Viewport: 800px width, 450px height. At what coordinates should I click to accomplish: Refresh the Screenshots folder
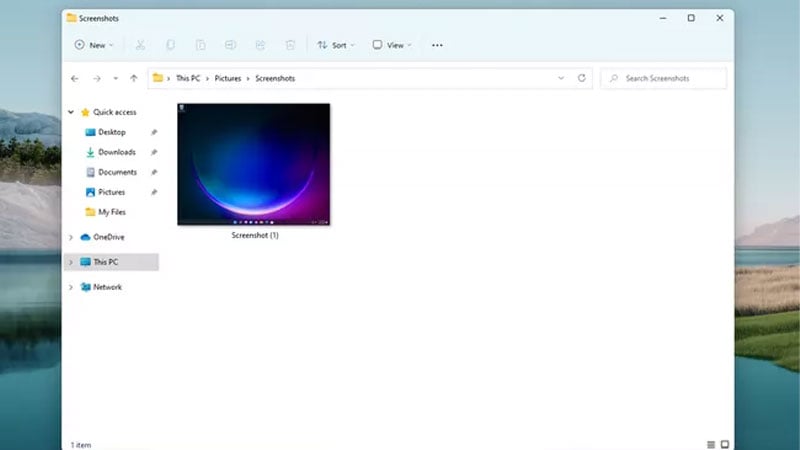pyautogui.click(x=582, y=78)
